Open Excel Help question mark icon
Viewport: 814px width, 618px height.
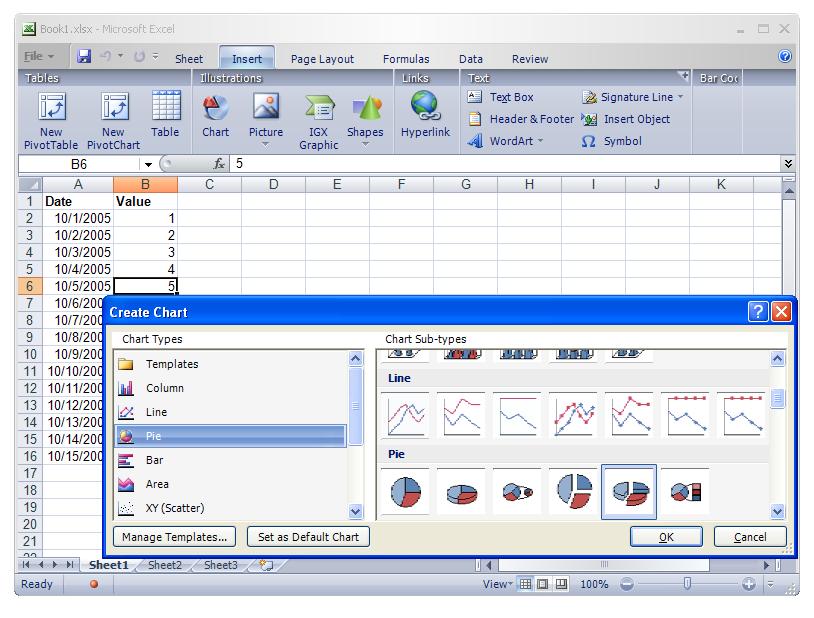point(785,56)
